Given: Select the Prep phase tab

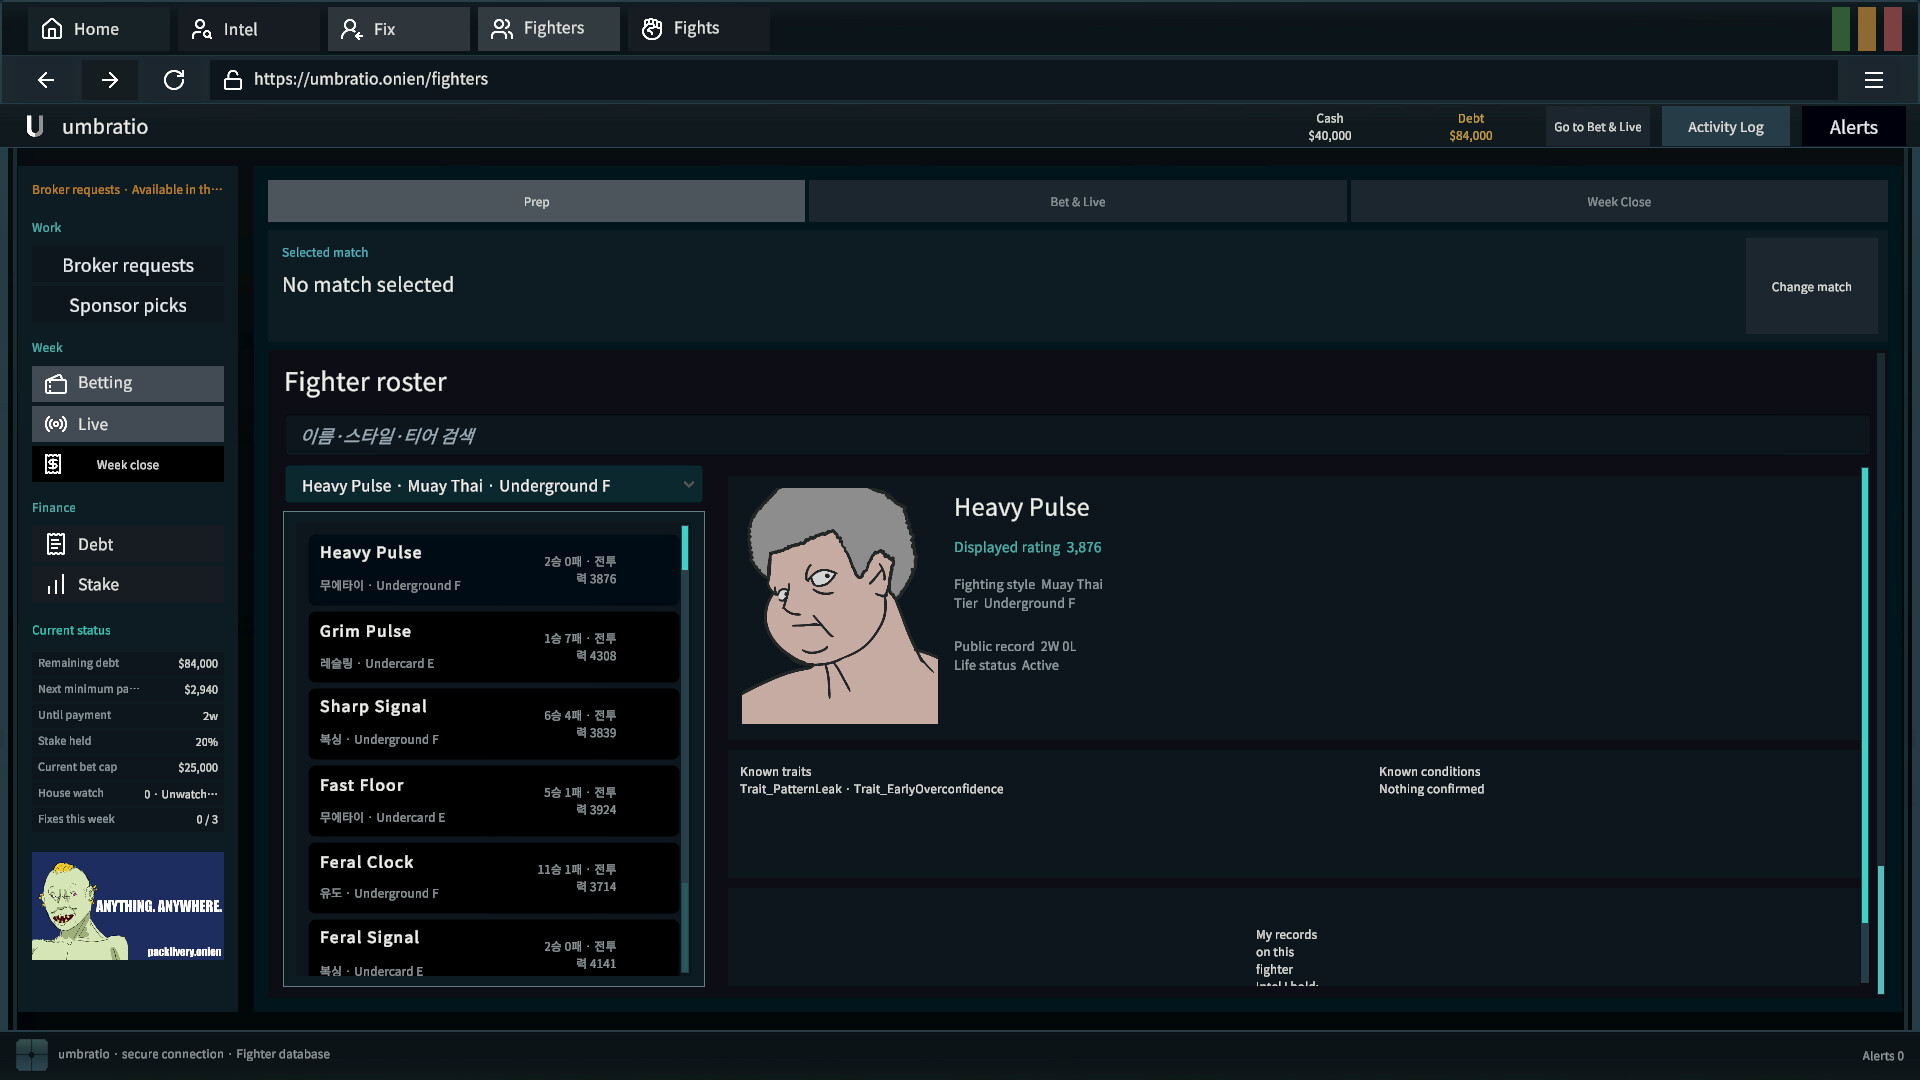Looking at the screenshot, I should coord(536,202).
